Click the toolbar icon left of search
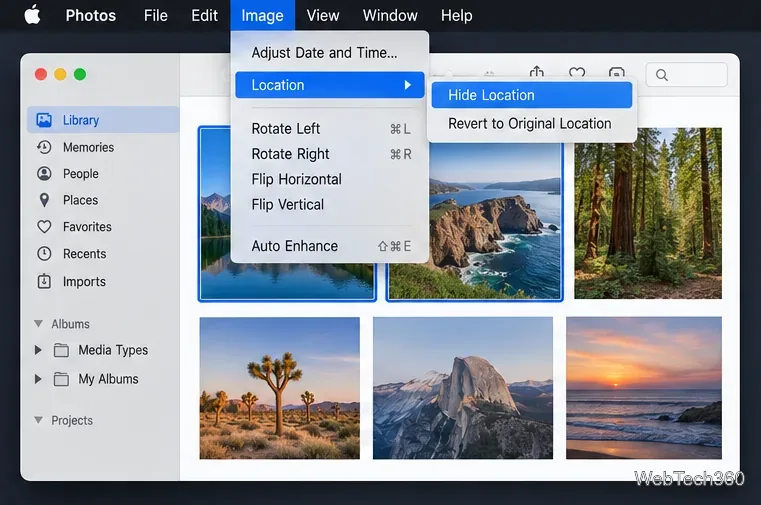The image size is (761, 505). [x=616, y=73]
